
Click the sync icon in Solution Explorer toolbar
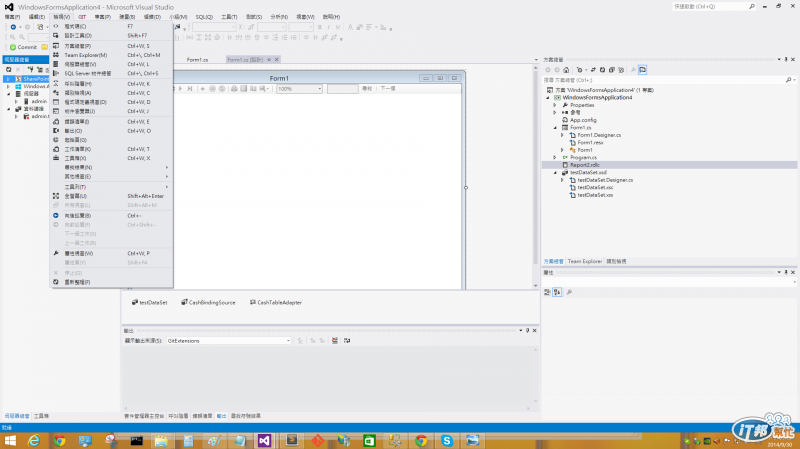(x=593, y=70)
